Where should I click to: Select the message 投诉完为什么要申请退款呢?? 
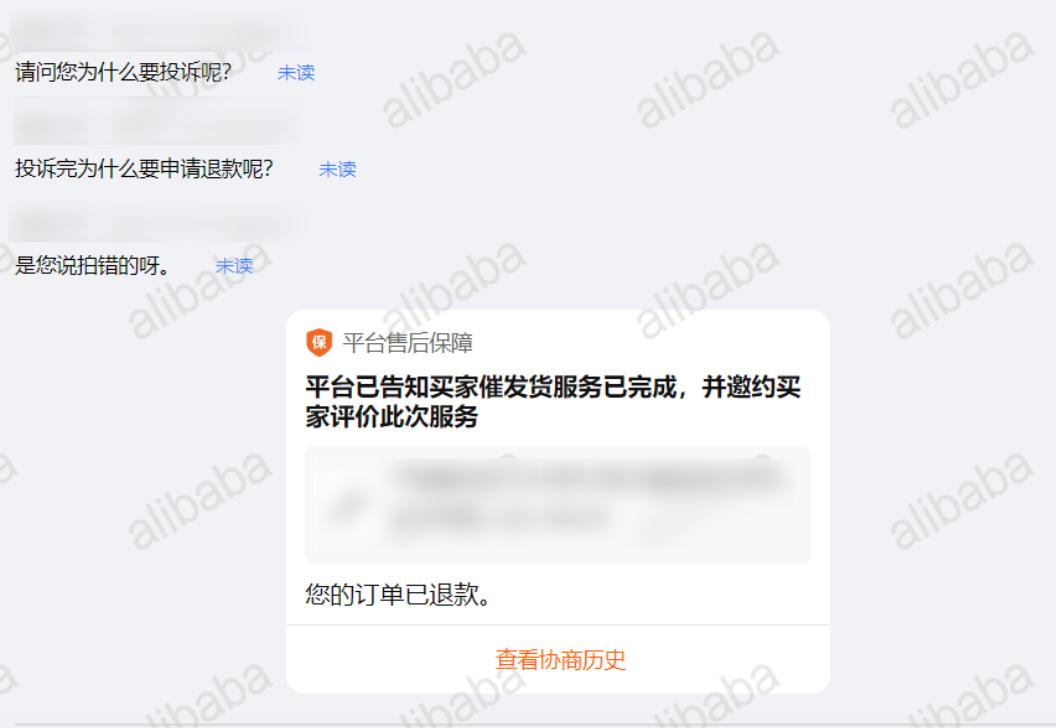click(x=144, y=168)
